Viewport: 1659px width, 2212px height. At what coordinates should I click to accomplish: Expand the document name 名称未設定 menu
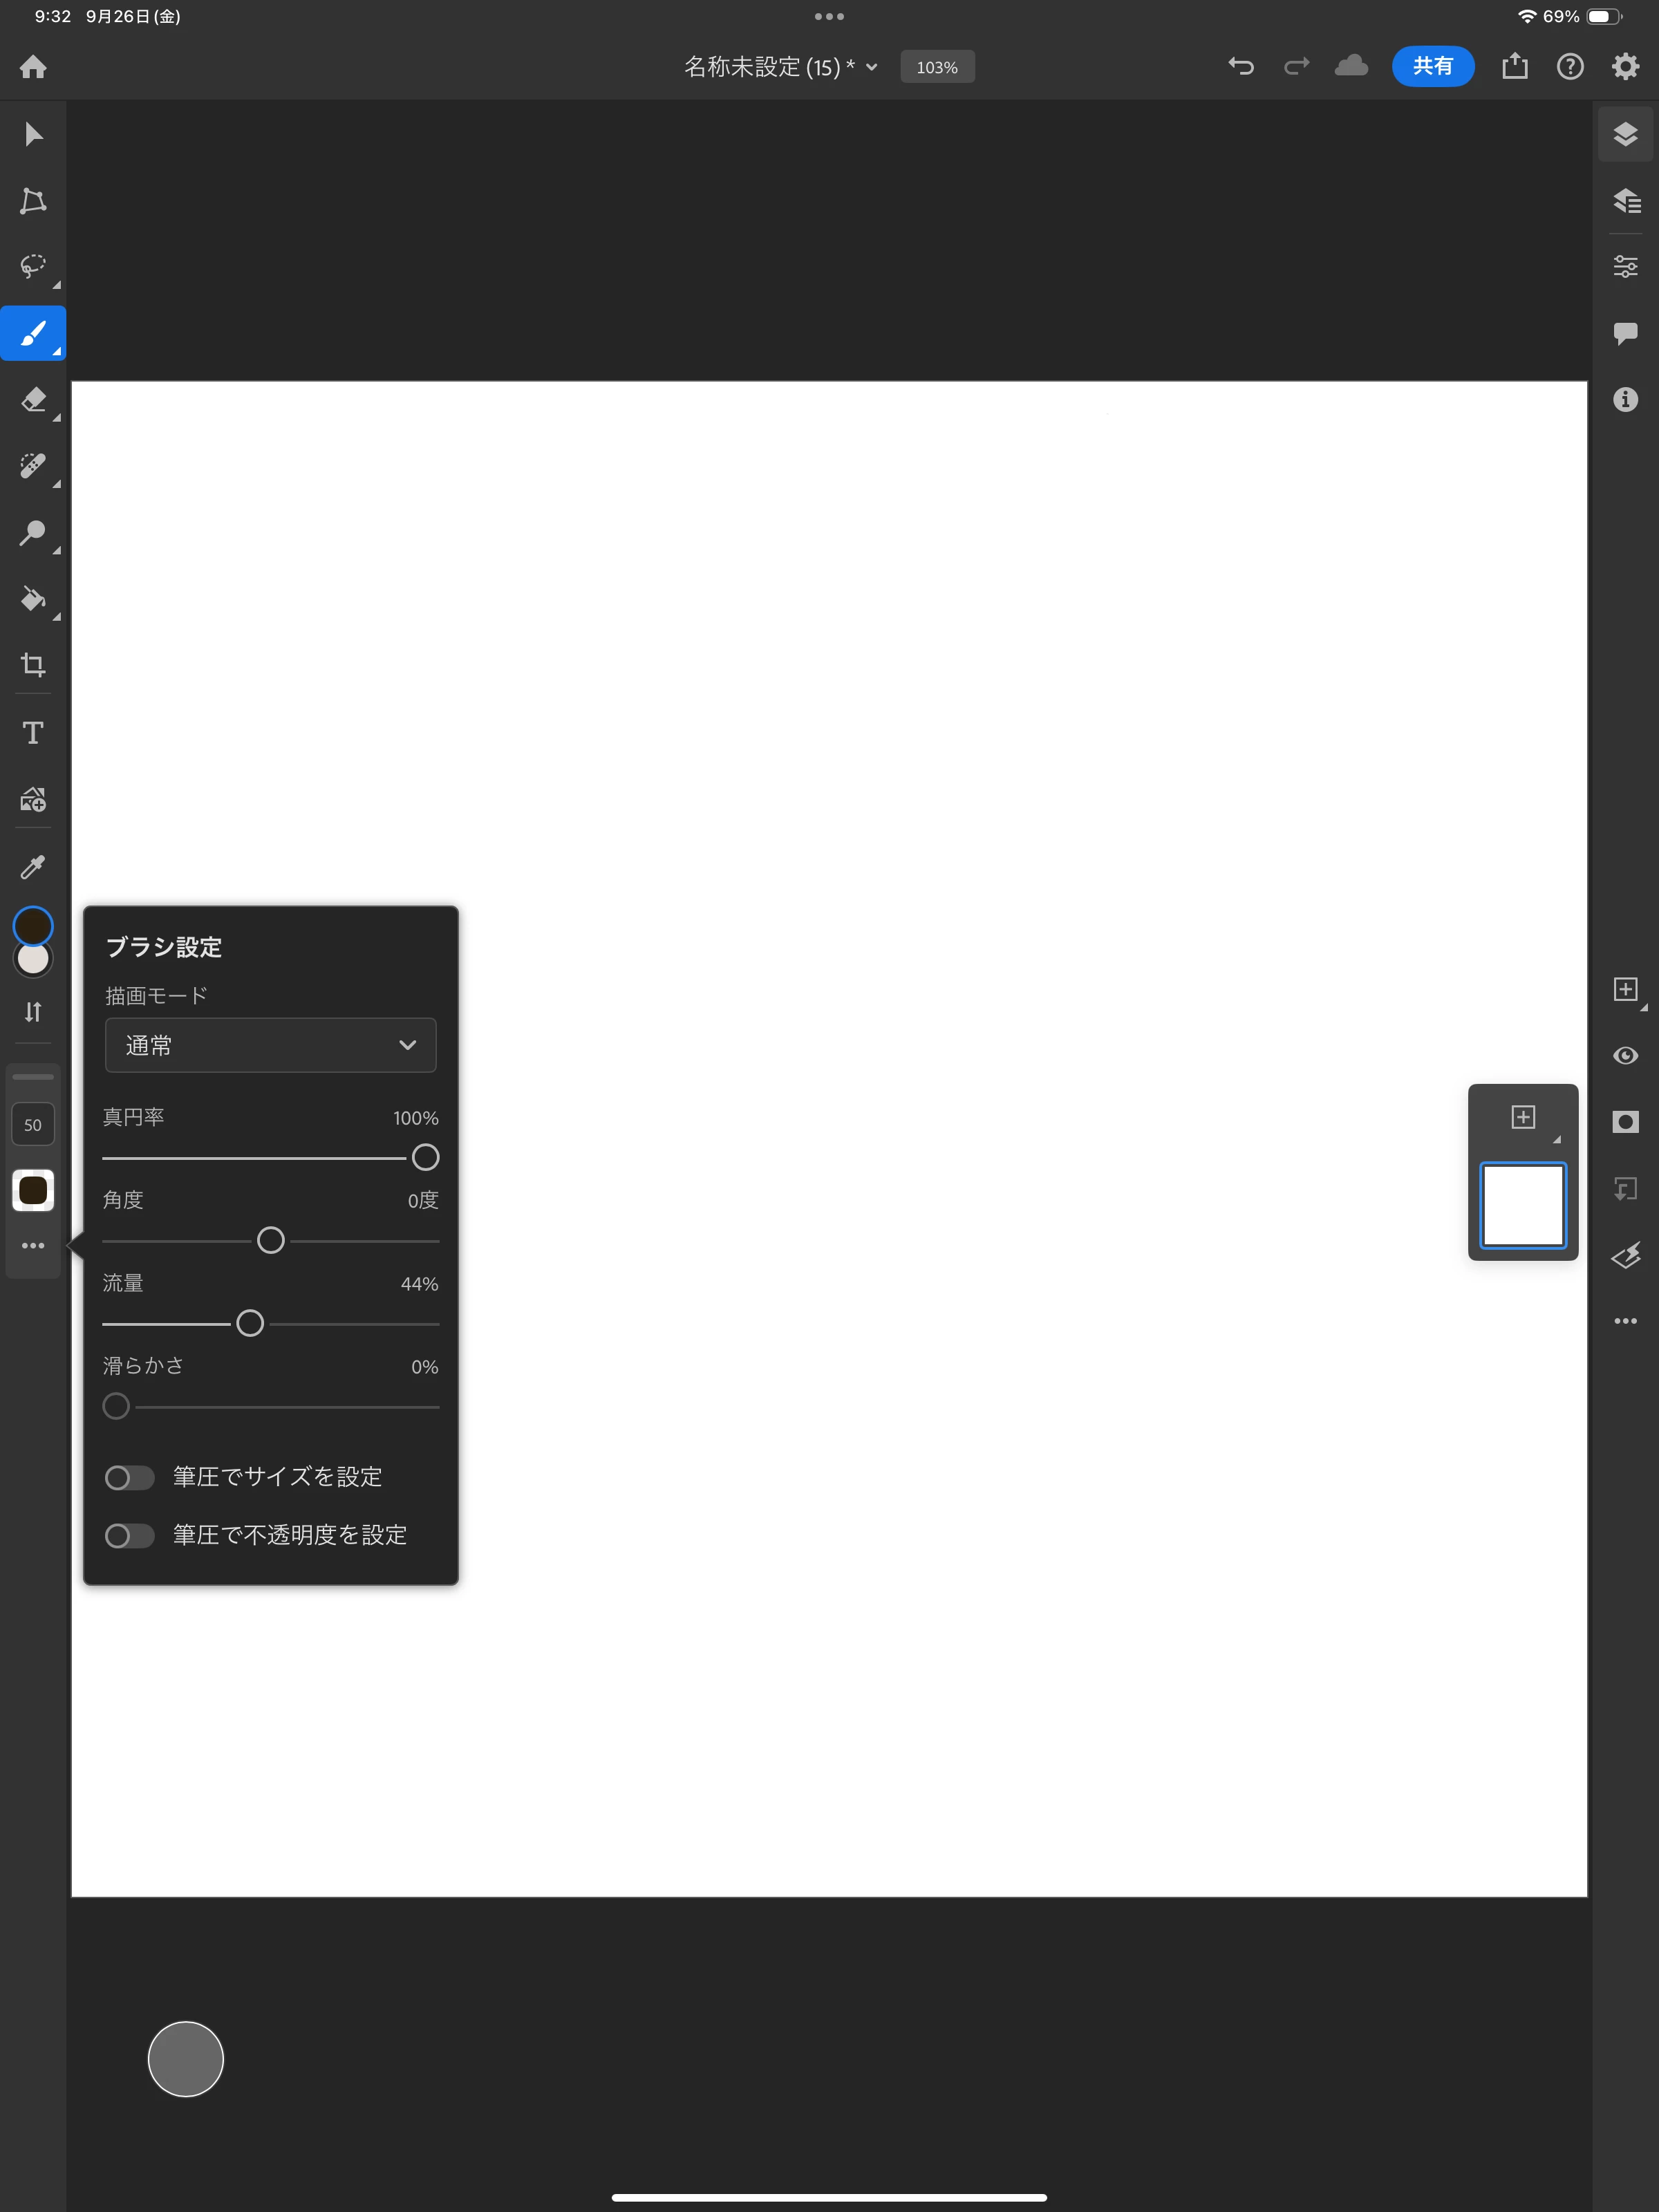click(x=780, y=67)
